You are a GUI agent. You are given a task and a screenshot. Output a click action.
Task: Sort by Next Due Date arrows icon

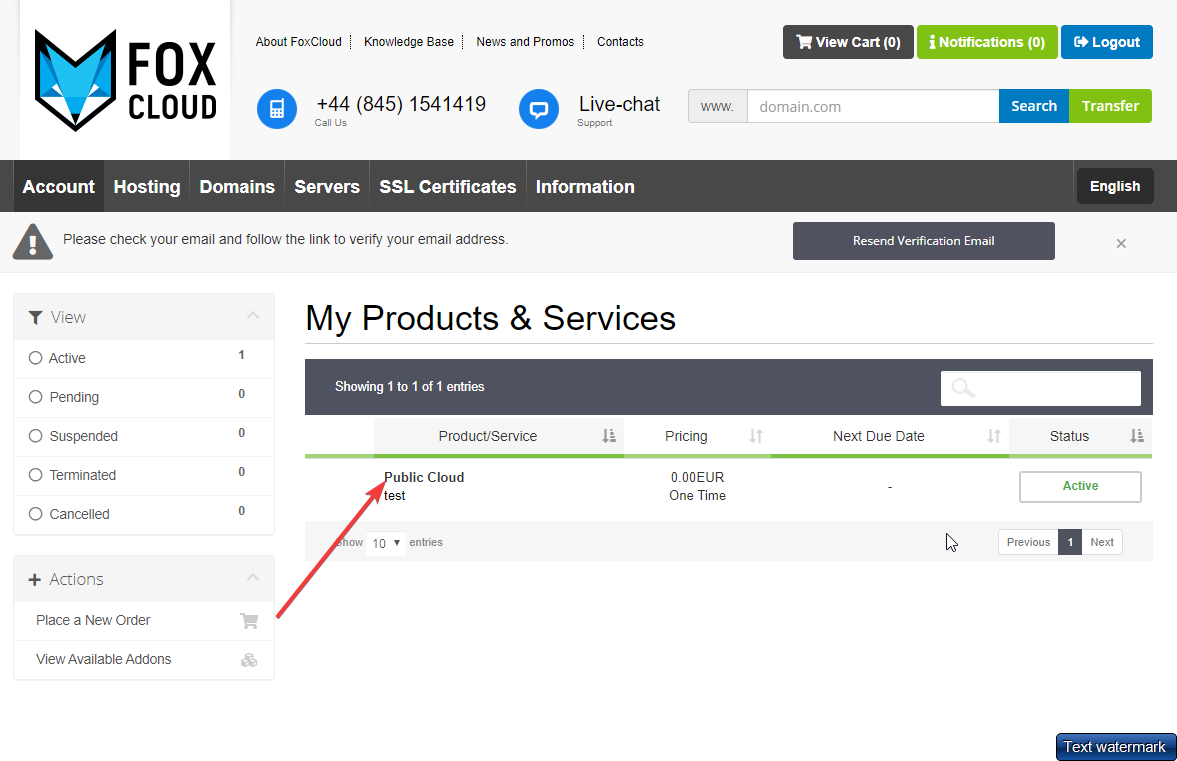tap(993, 436)
